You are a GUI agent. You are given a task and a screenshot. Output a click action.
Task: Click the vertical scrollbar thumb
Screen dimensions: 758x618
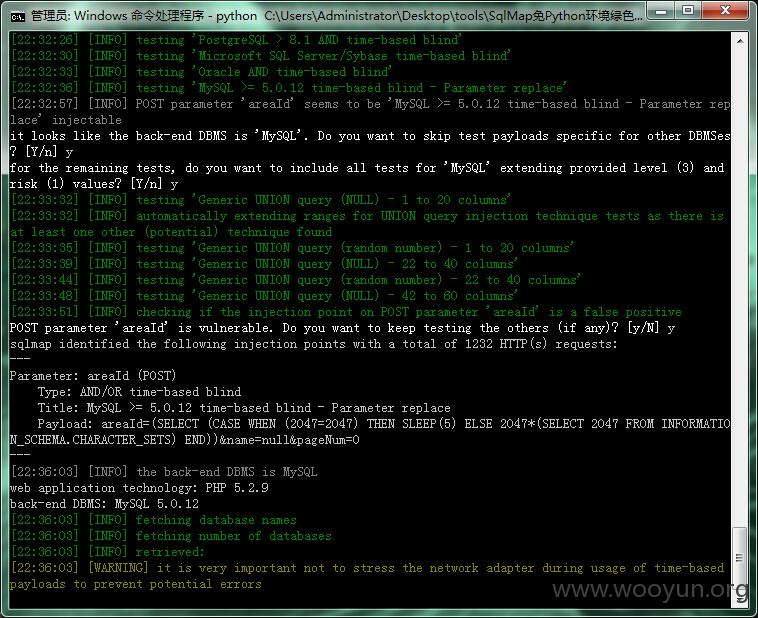coord(740,559)
